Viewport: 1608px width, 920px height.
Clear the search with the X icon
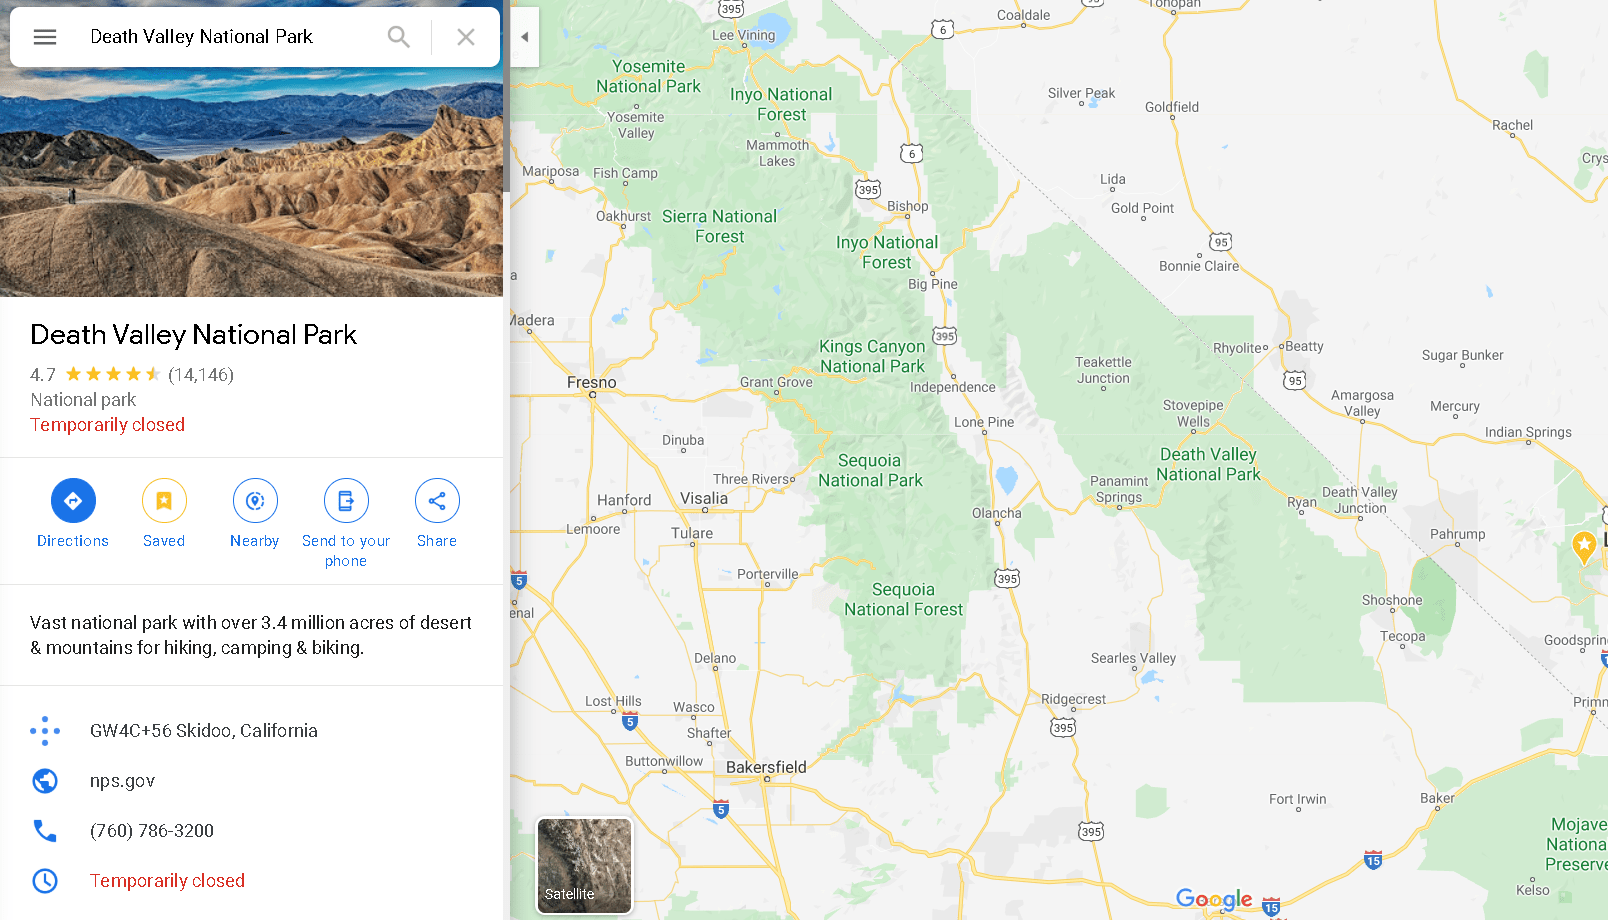tap(465, 37)
